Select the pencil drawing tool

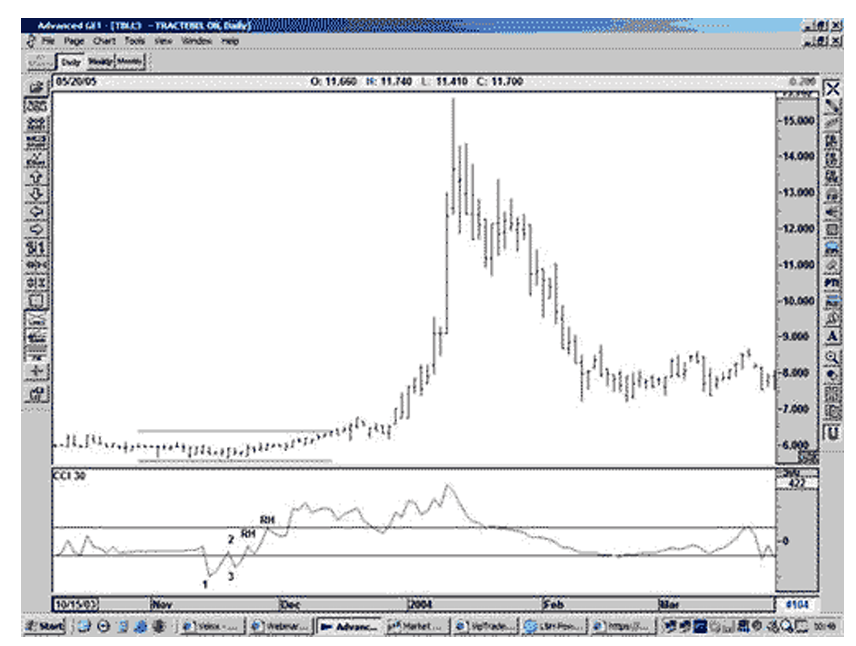click(832, 106)
